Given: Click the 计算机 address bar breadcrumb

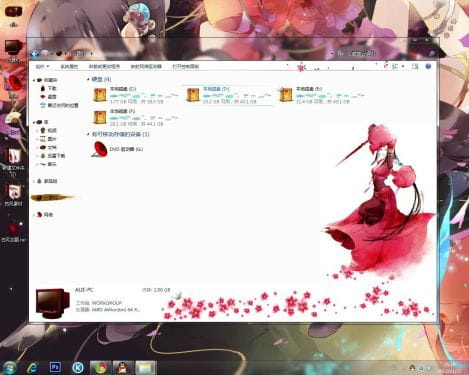Looking at the screenshot, I should pos(79,53).
